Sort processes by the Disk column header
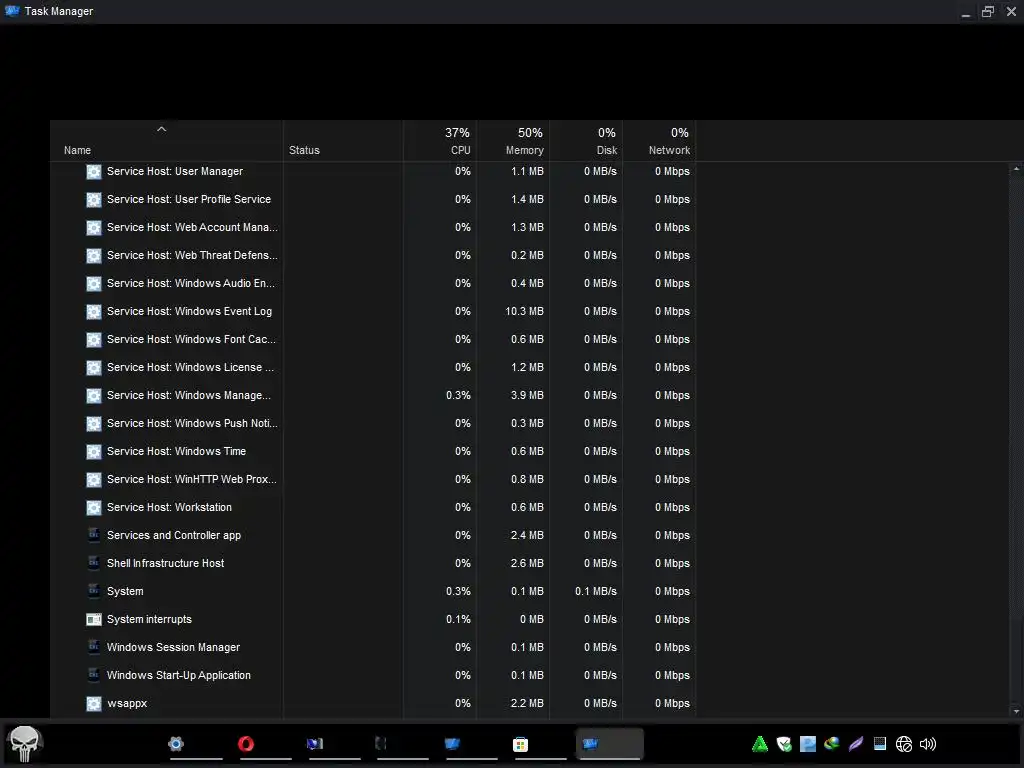Screen dimensions: 1024x768 click(x=586, y=141)
